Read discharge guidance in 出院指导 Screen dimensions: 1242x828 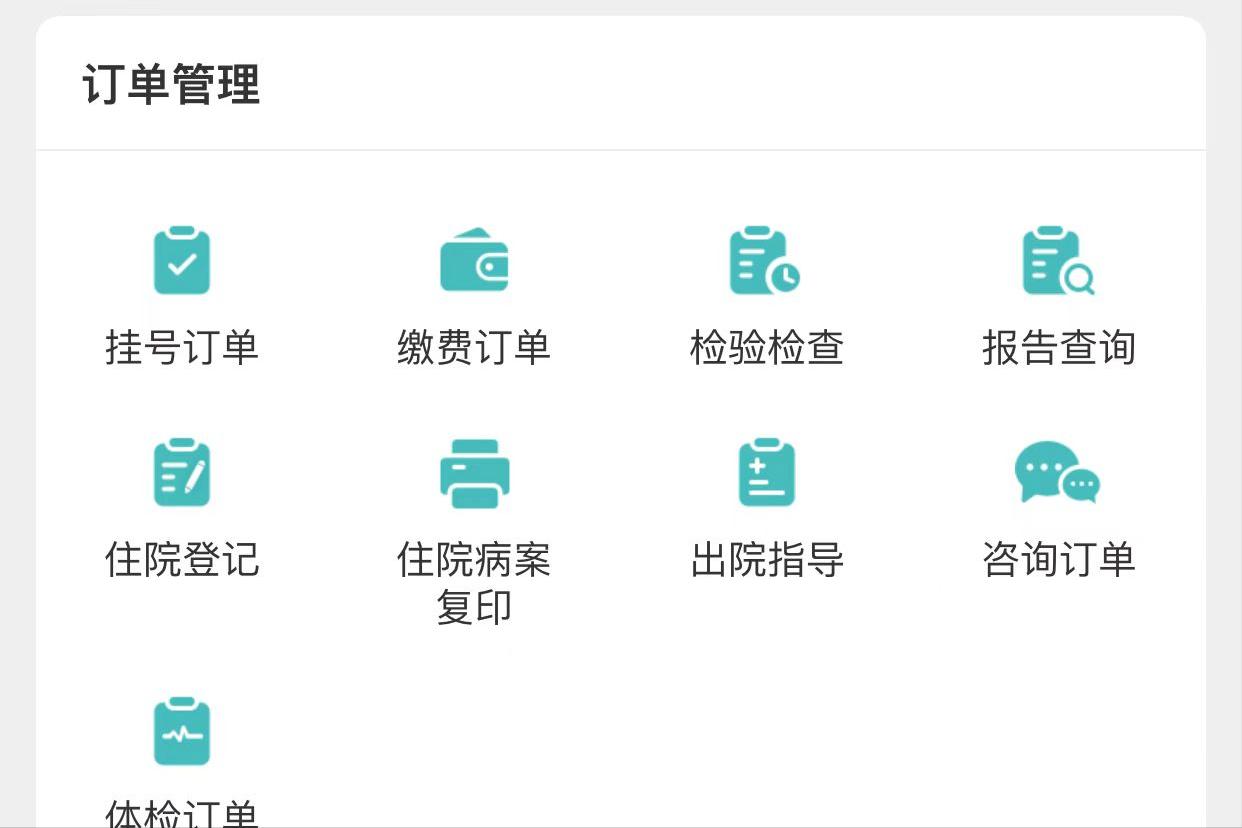(x=765, y=561)
